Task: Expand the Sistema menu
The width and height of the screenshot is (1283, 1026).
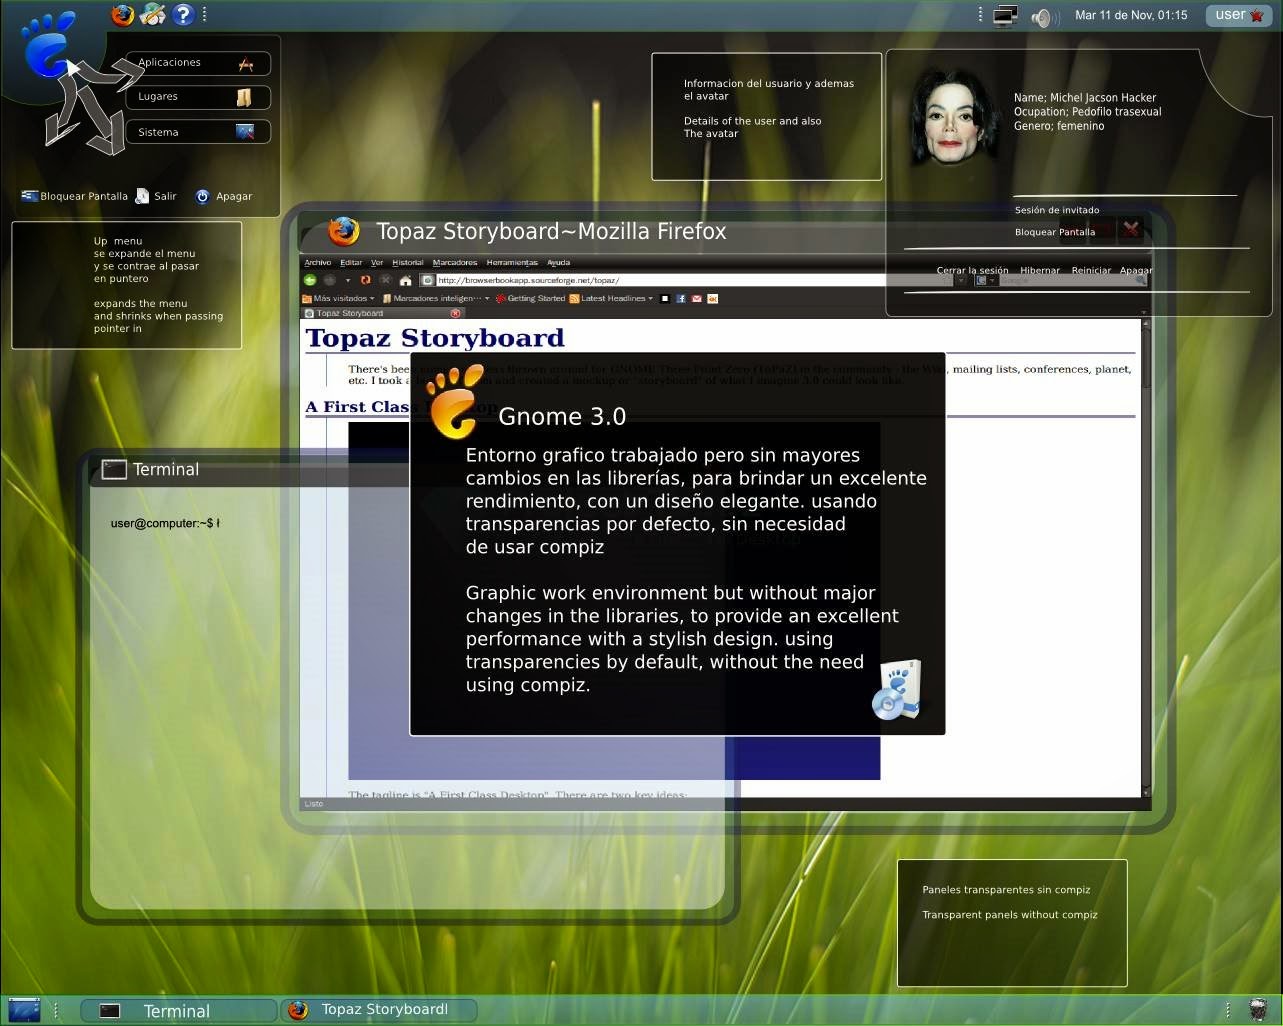Action: click(198, 132)
